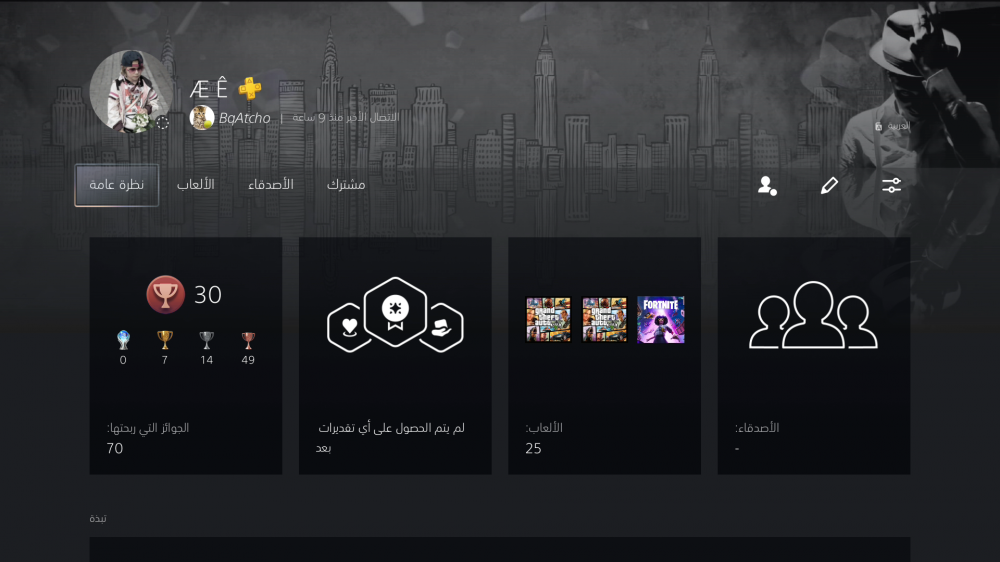
Task: Click the platinum trophy icon
Action: pyautogui.click(x=123, y=340)
